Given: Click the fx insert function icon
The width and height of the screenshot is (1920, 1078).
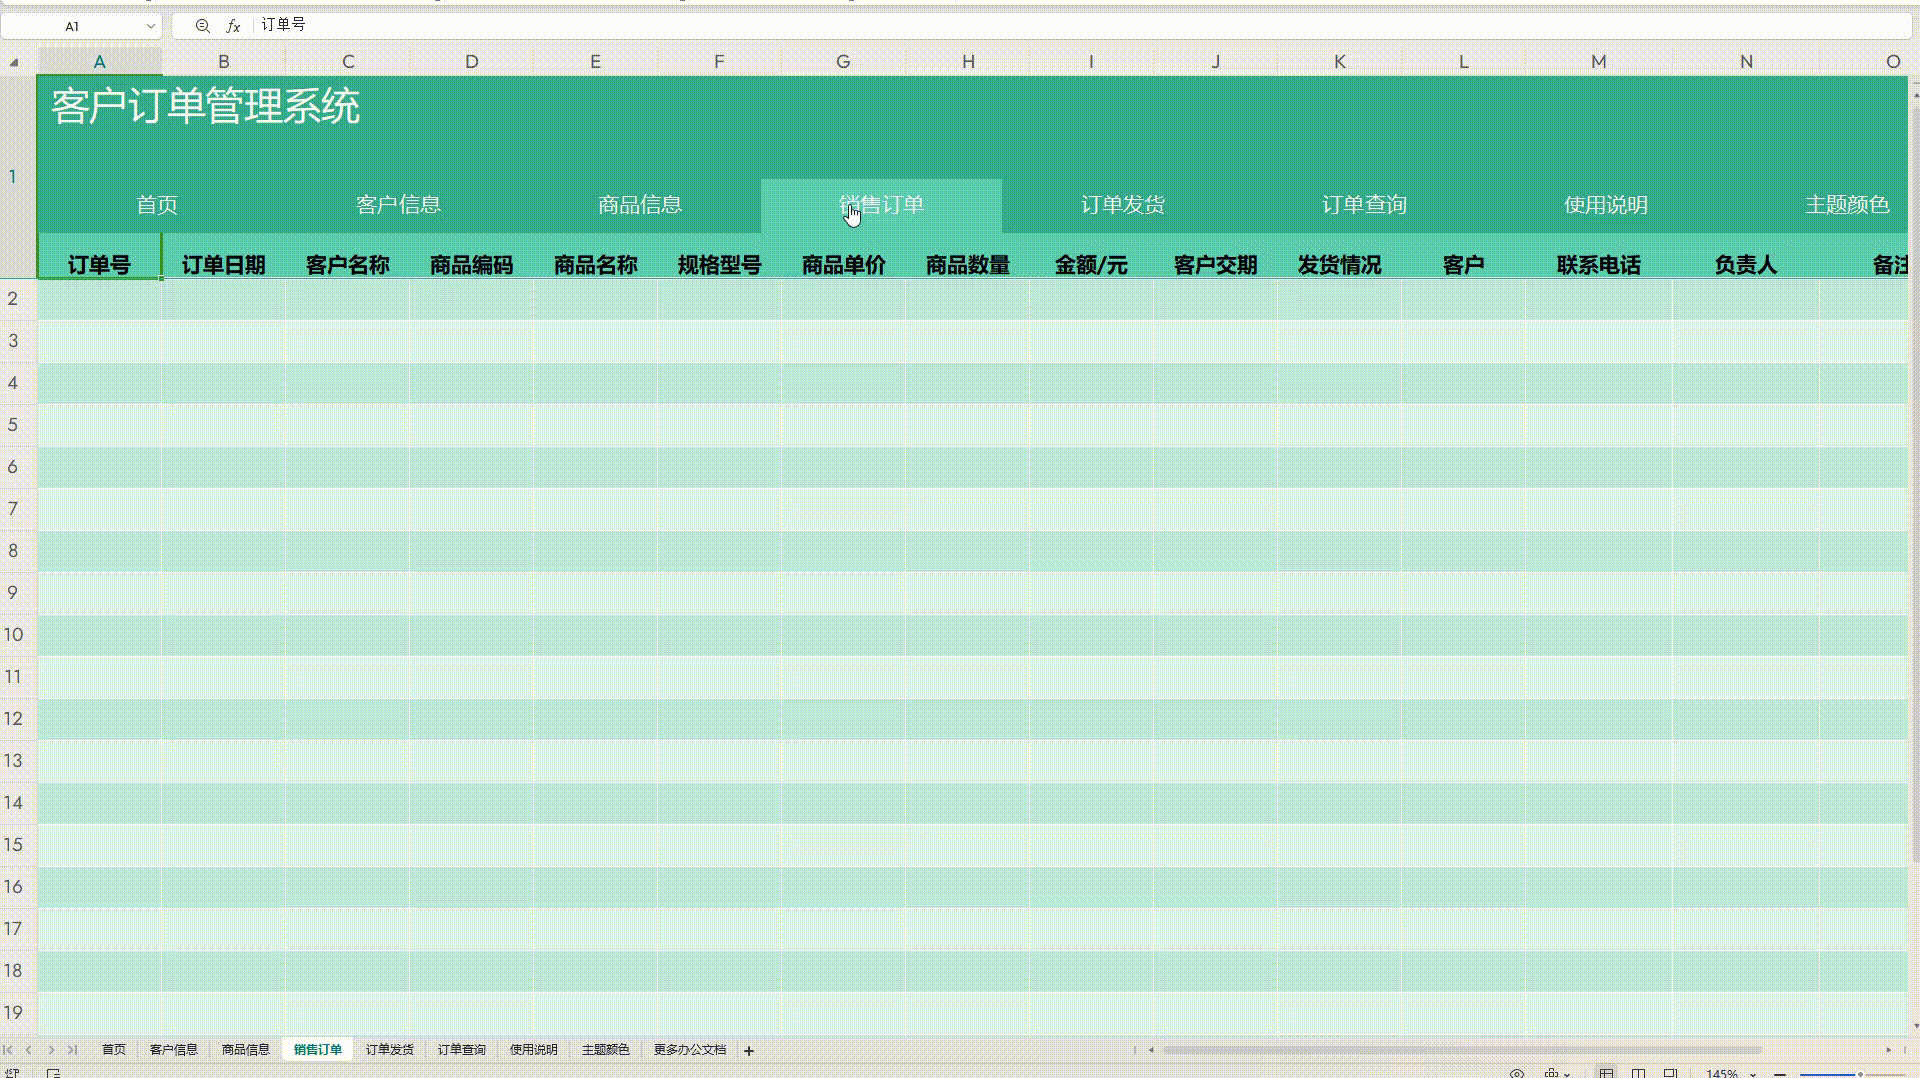Looking at the screenshot, I should (233, 26).
